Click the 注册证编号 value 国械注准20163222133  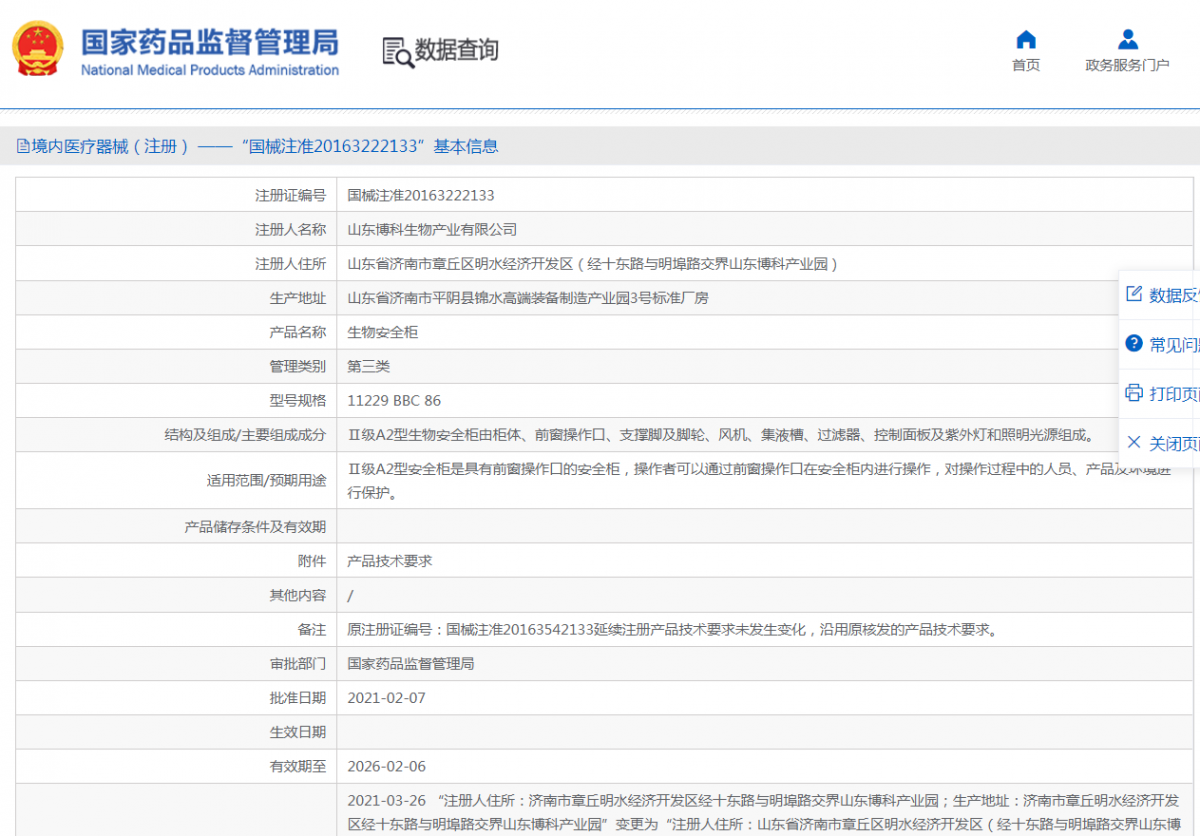tap(421, 195)
